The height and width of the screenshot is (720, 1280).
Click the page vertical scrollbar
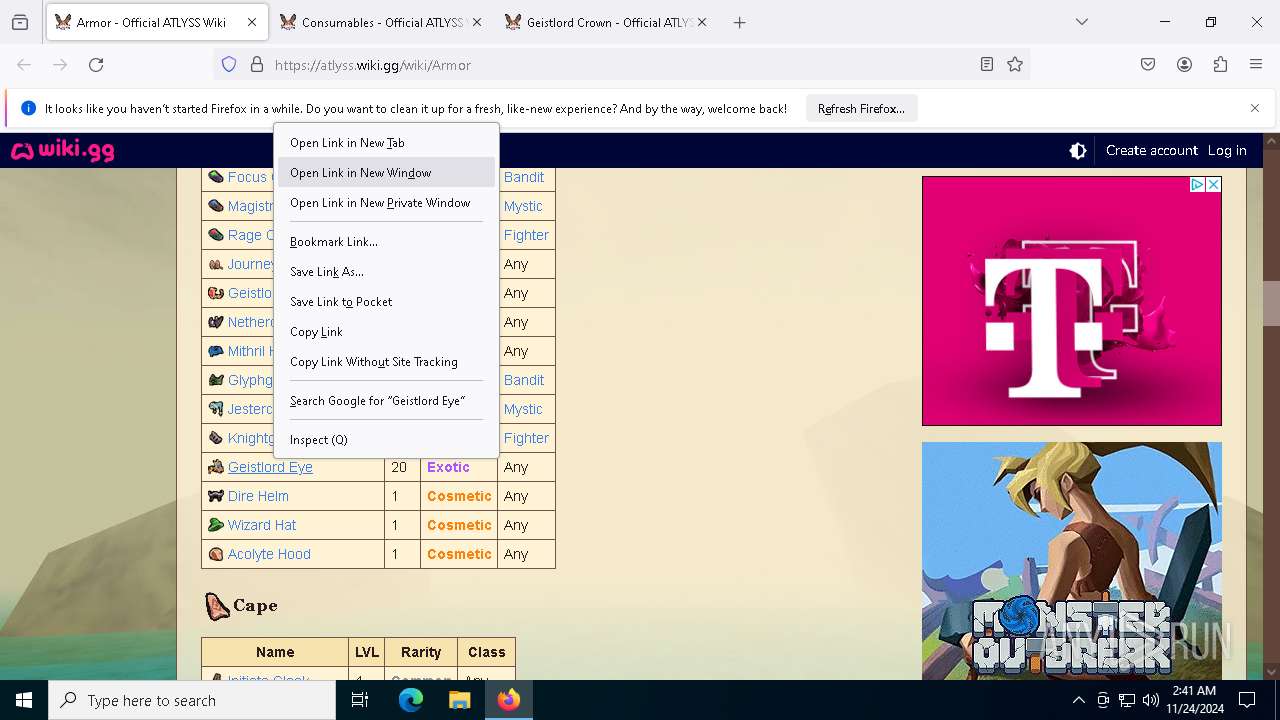pos(1271,304)
